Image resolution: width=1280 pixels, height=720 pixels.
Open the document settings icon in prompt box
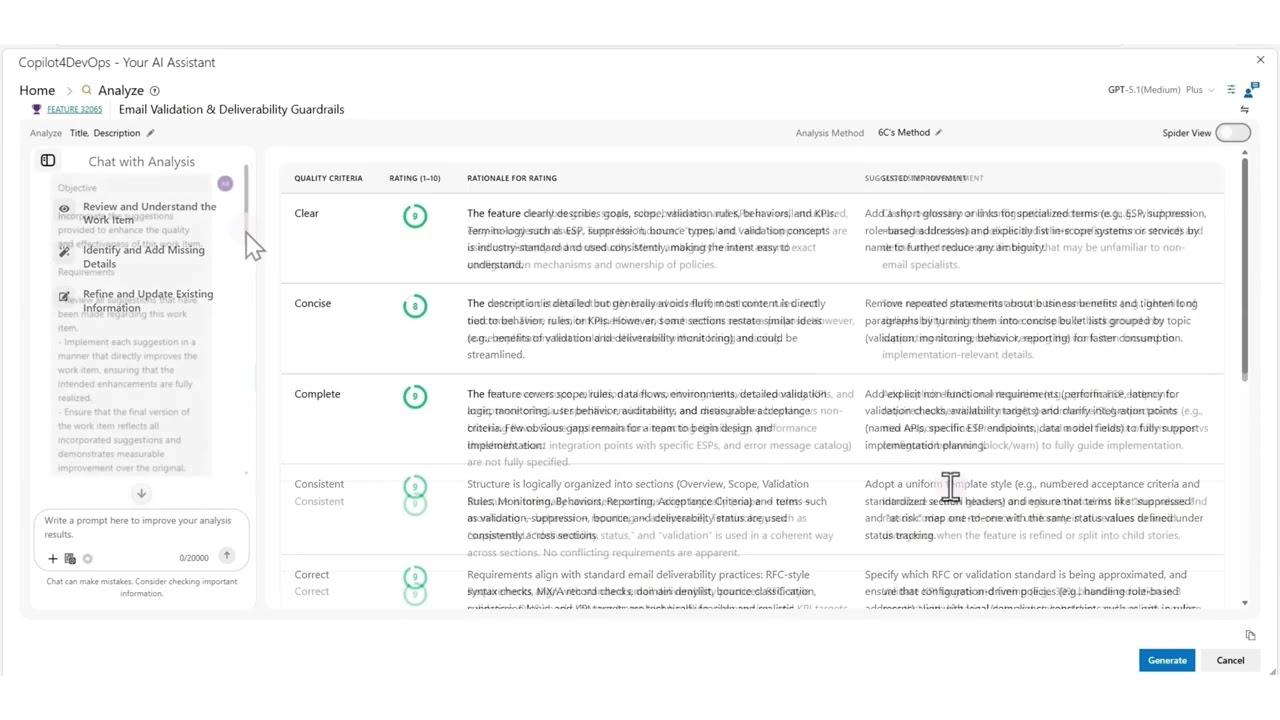click(x=70, y=559)
